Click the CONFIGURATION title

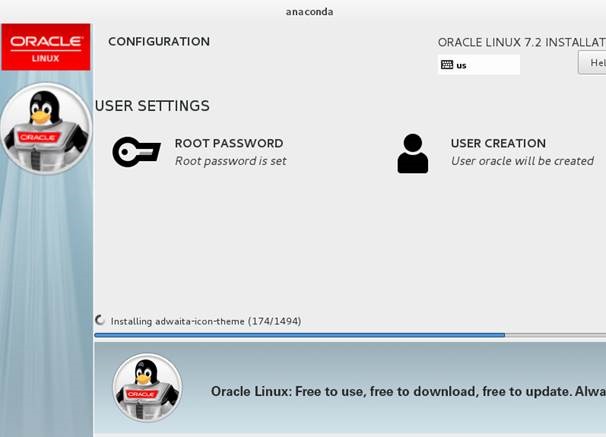point(159,41)
